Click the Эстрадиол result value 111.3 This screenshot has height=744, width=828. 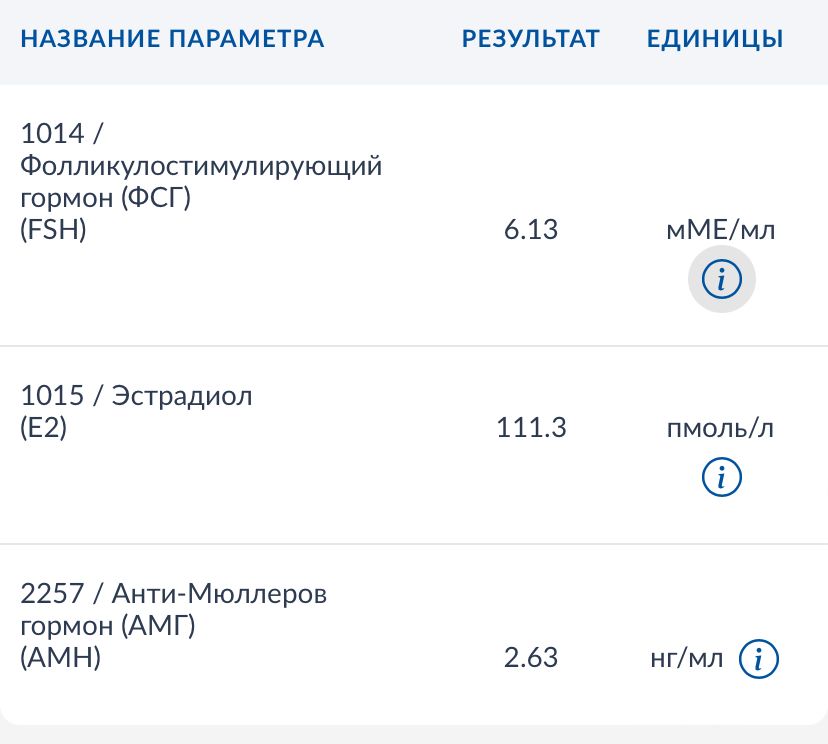533,427
